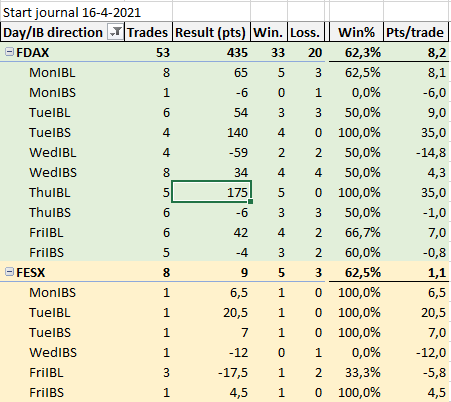Select the FESX TueIBL result 20,5

[x=236, y=312]
